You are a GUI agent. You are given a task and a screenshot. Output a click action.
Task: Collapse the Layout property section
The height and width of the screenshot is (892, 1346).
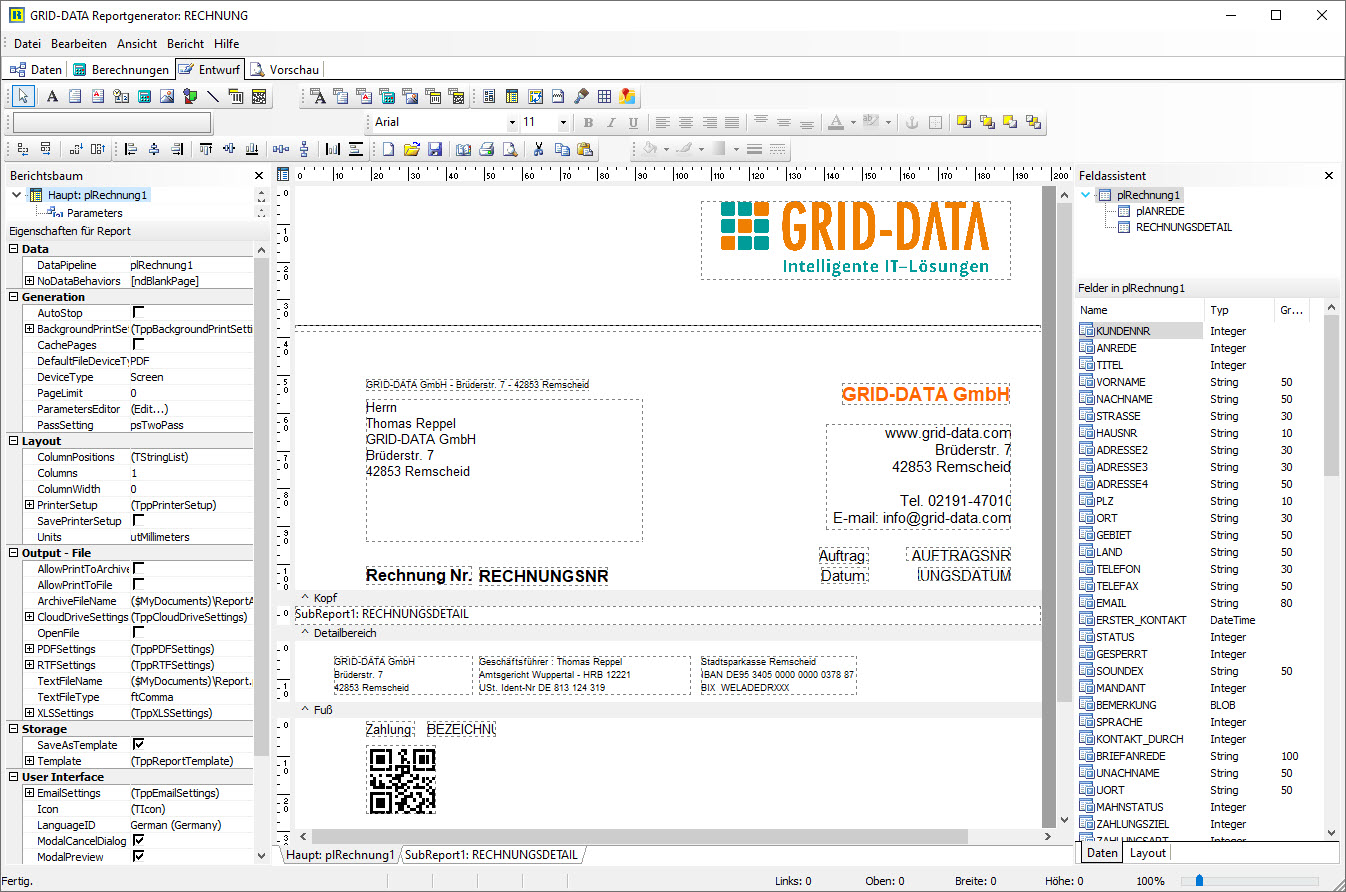click(14, 441)
